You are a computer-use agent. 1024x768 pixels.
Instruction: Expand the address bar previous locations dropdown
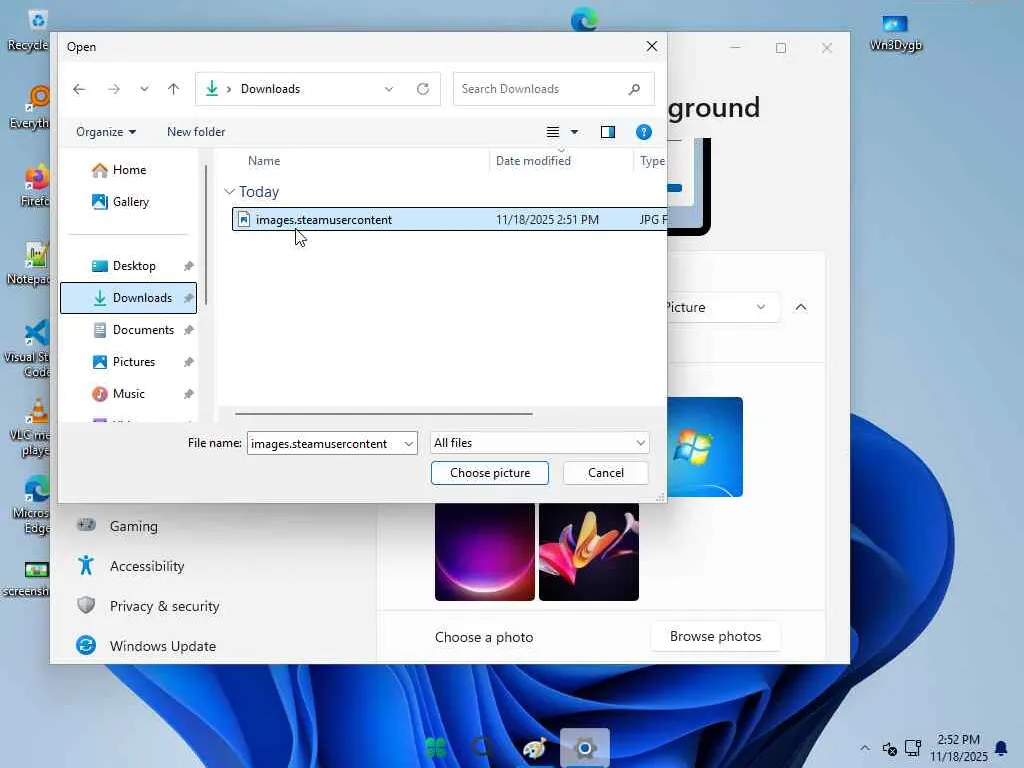pos(389,89)
